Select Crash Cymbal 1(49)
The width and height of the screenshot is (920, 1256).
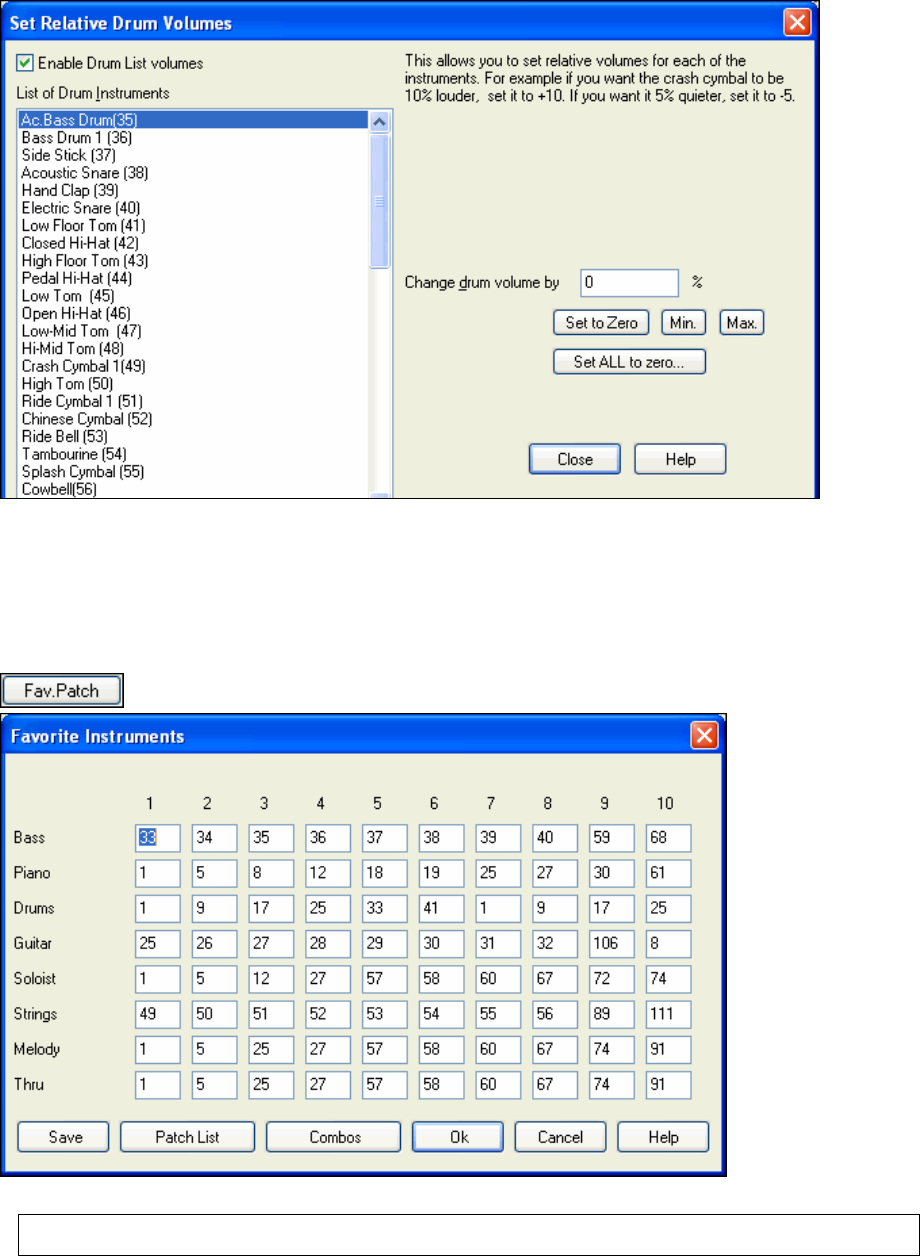tap(193, 366)
